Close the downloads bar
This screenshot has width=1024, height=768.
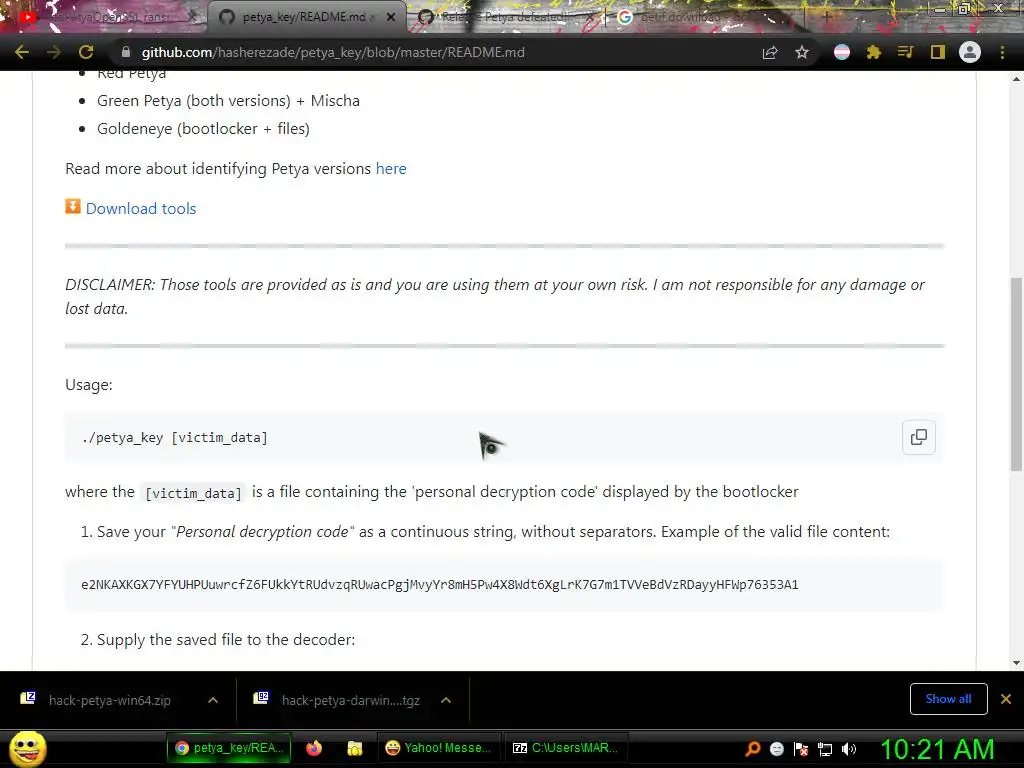(1006, 699)
